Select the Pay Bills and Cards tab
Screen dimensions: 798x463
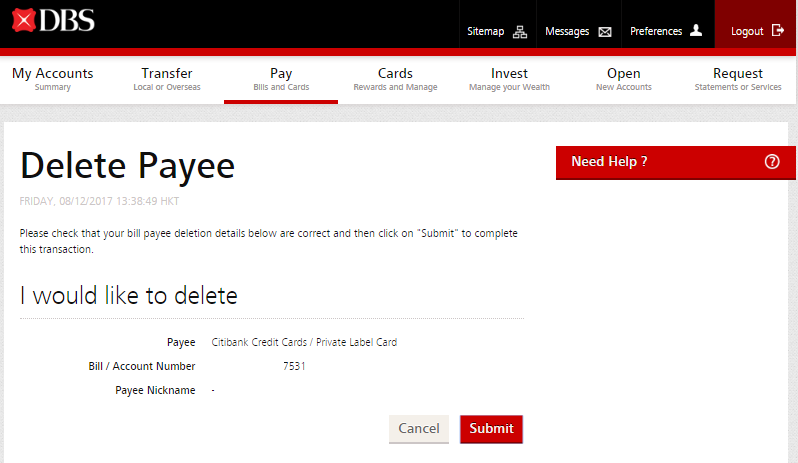point(281,79)
